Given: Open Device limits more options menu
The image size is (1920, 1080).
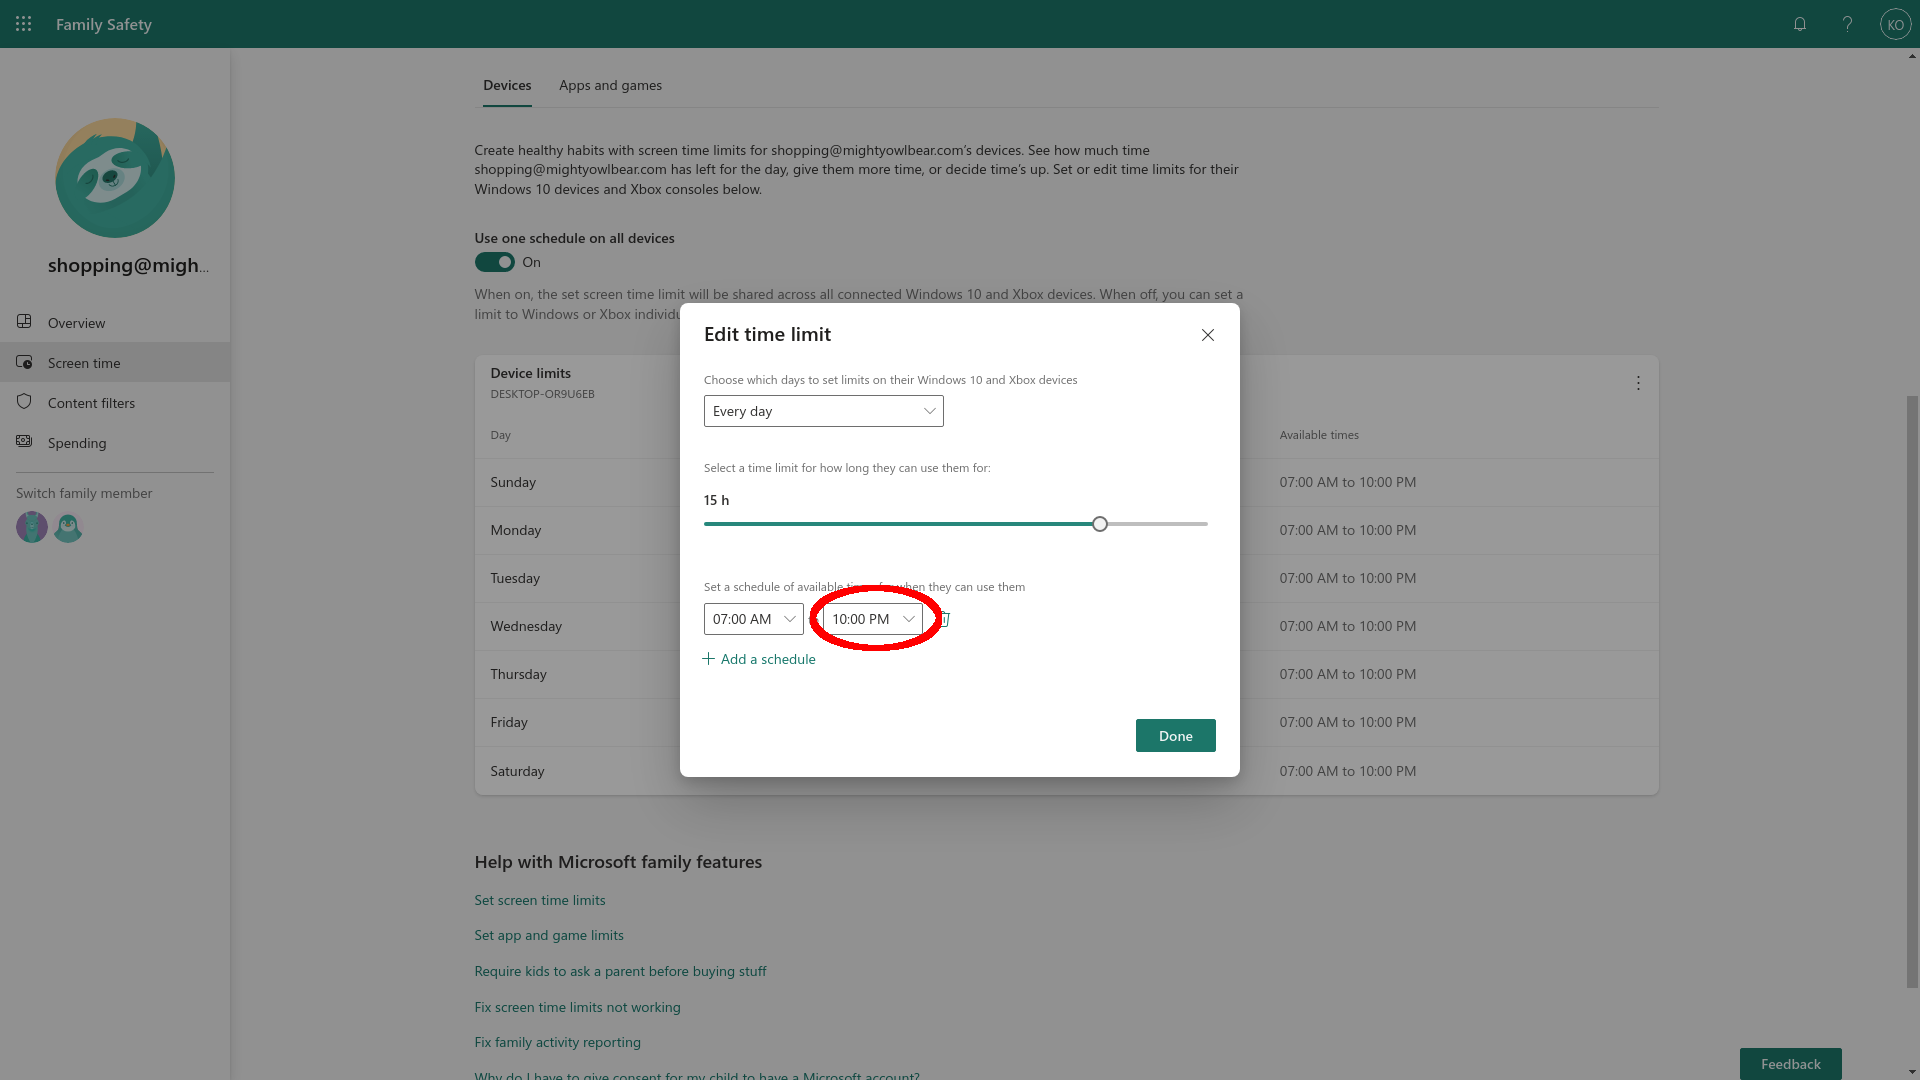Looking at the screenshot, I should [x=1638, y=383].
